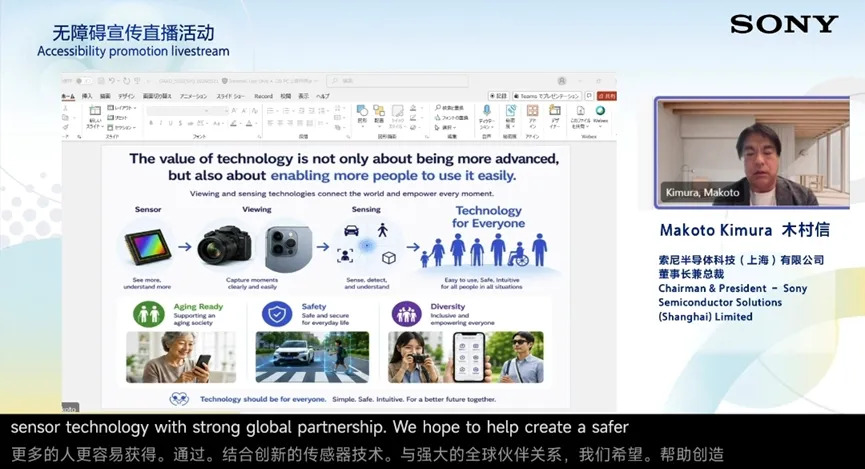Image resolution: width=865 pixels, height=469 pixels.
Task: Open the font color swatch
Action: (x=249, y=123)
